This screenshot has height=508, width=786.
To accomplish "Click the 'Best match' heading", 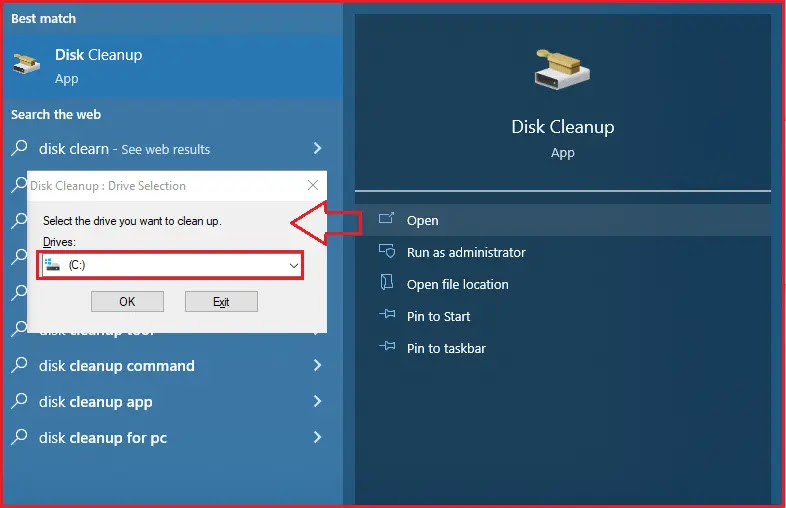I will (x=44, y=19).
